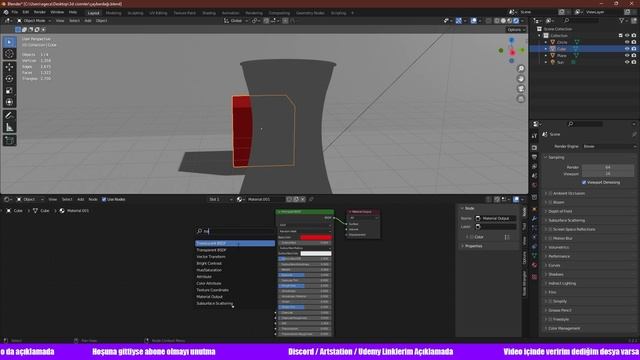Open the Render menu
This screenshot has width=640, height=360.
[40, 12]
